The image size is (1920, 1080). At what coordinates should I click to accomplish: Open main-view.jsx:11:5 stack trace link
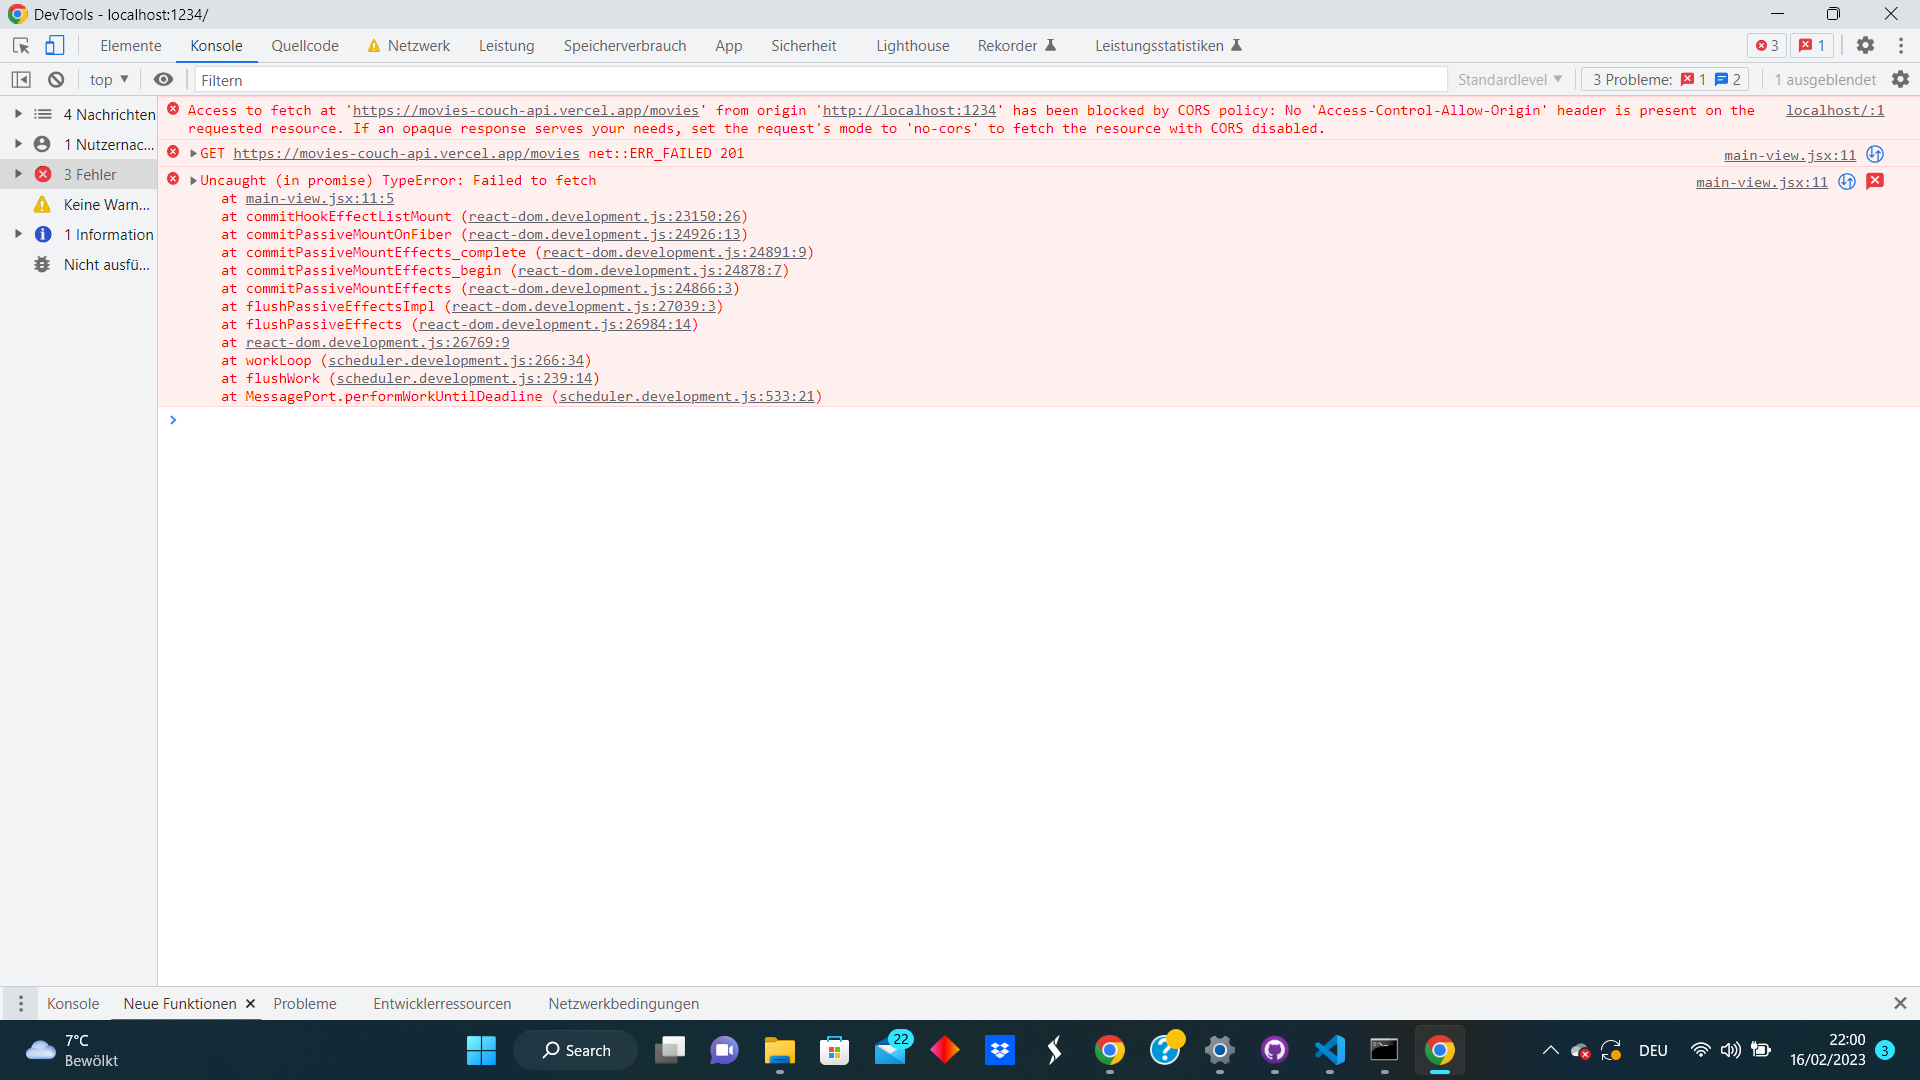coord(320,199)
